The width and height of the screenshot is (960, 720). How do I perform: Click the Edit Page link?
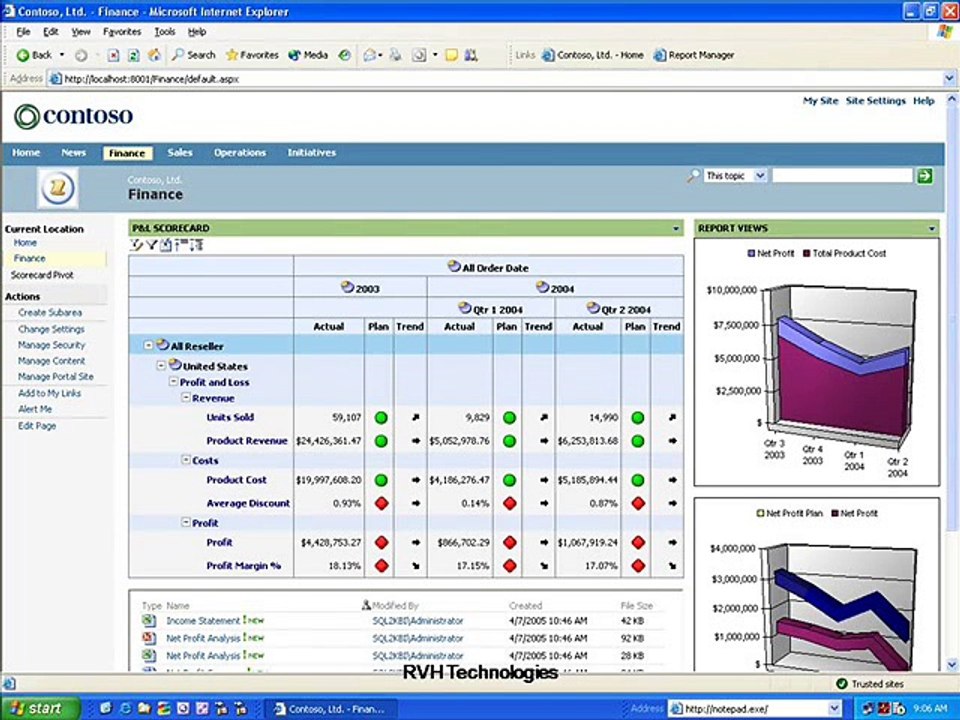coord(37,426)
